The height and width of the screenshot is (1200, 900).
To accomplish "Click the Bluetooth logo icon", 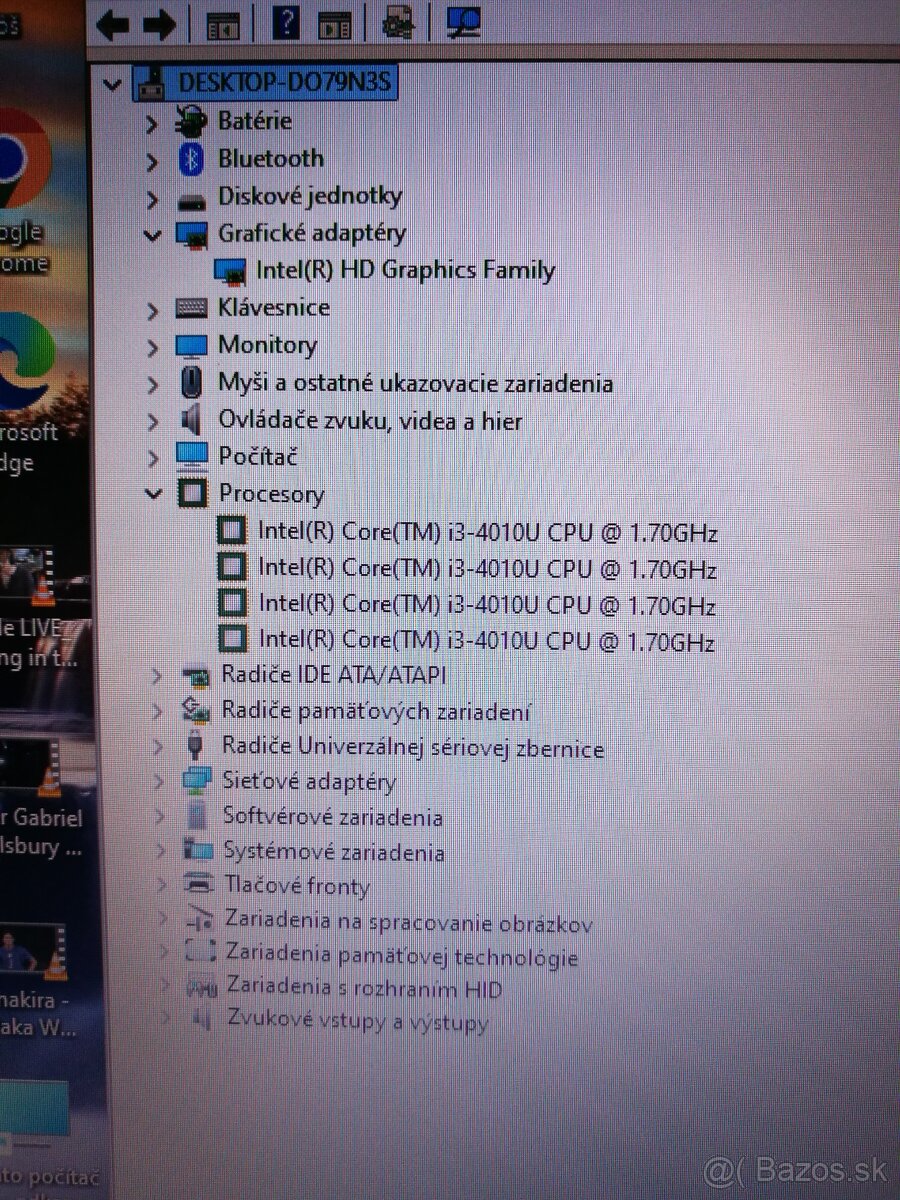I will 191,159.
